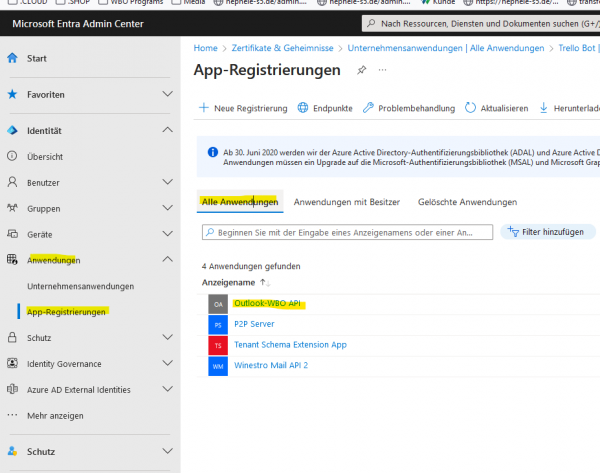
Task: Click Neue Registrierung button
Action: [x=243, y=108]
